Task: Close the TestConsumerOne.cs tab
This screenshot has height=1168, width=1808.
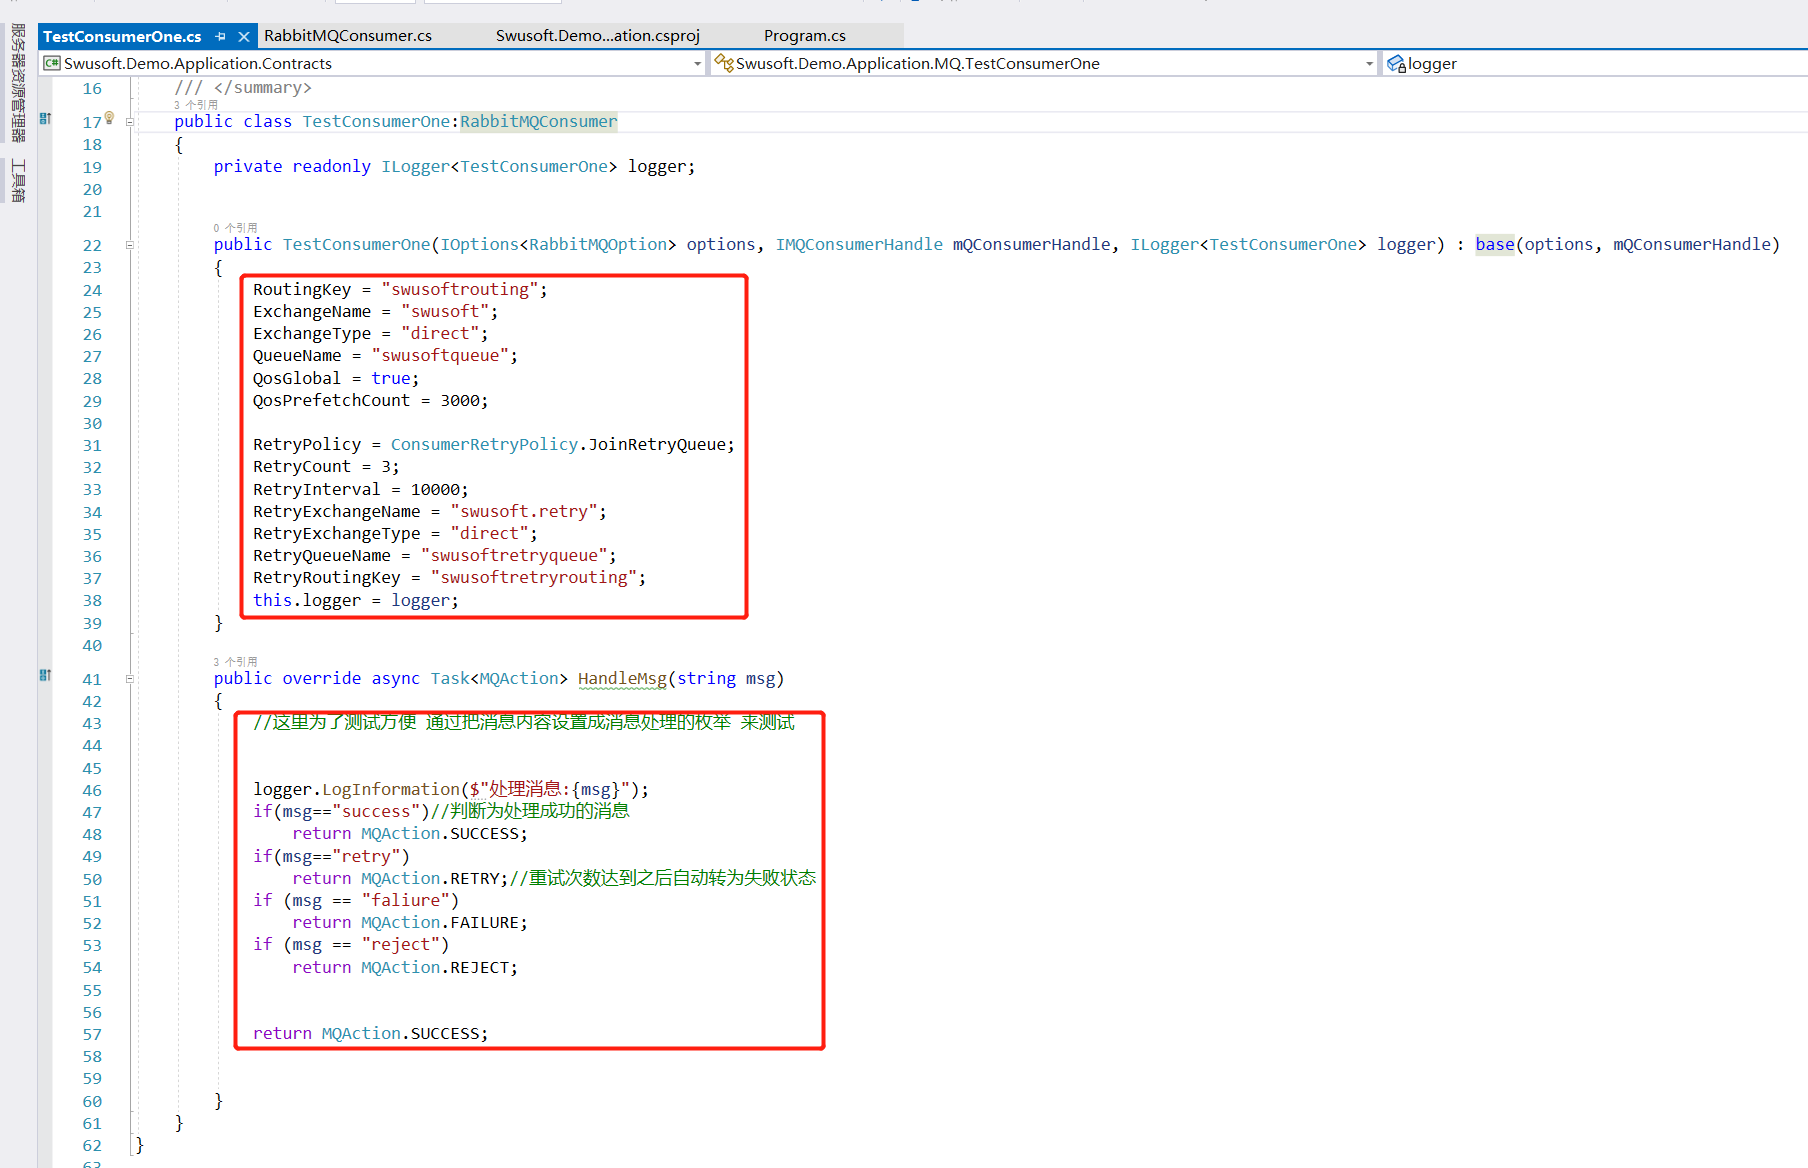Action: [243, 36]
